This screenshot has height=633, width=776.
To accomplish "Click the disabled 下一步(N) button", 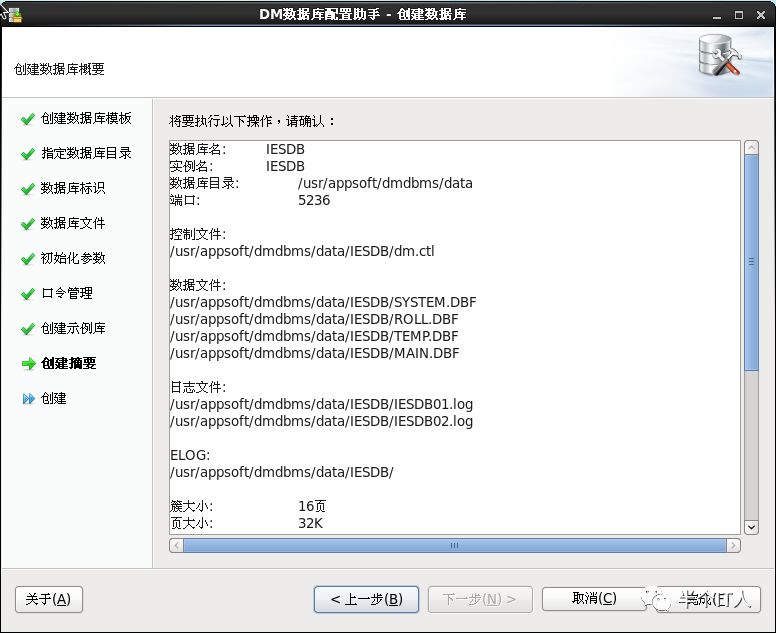I will [480, 599].
